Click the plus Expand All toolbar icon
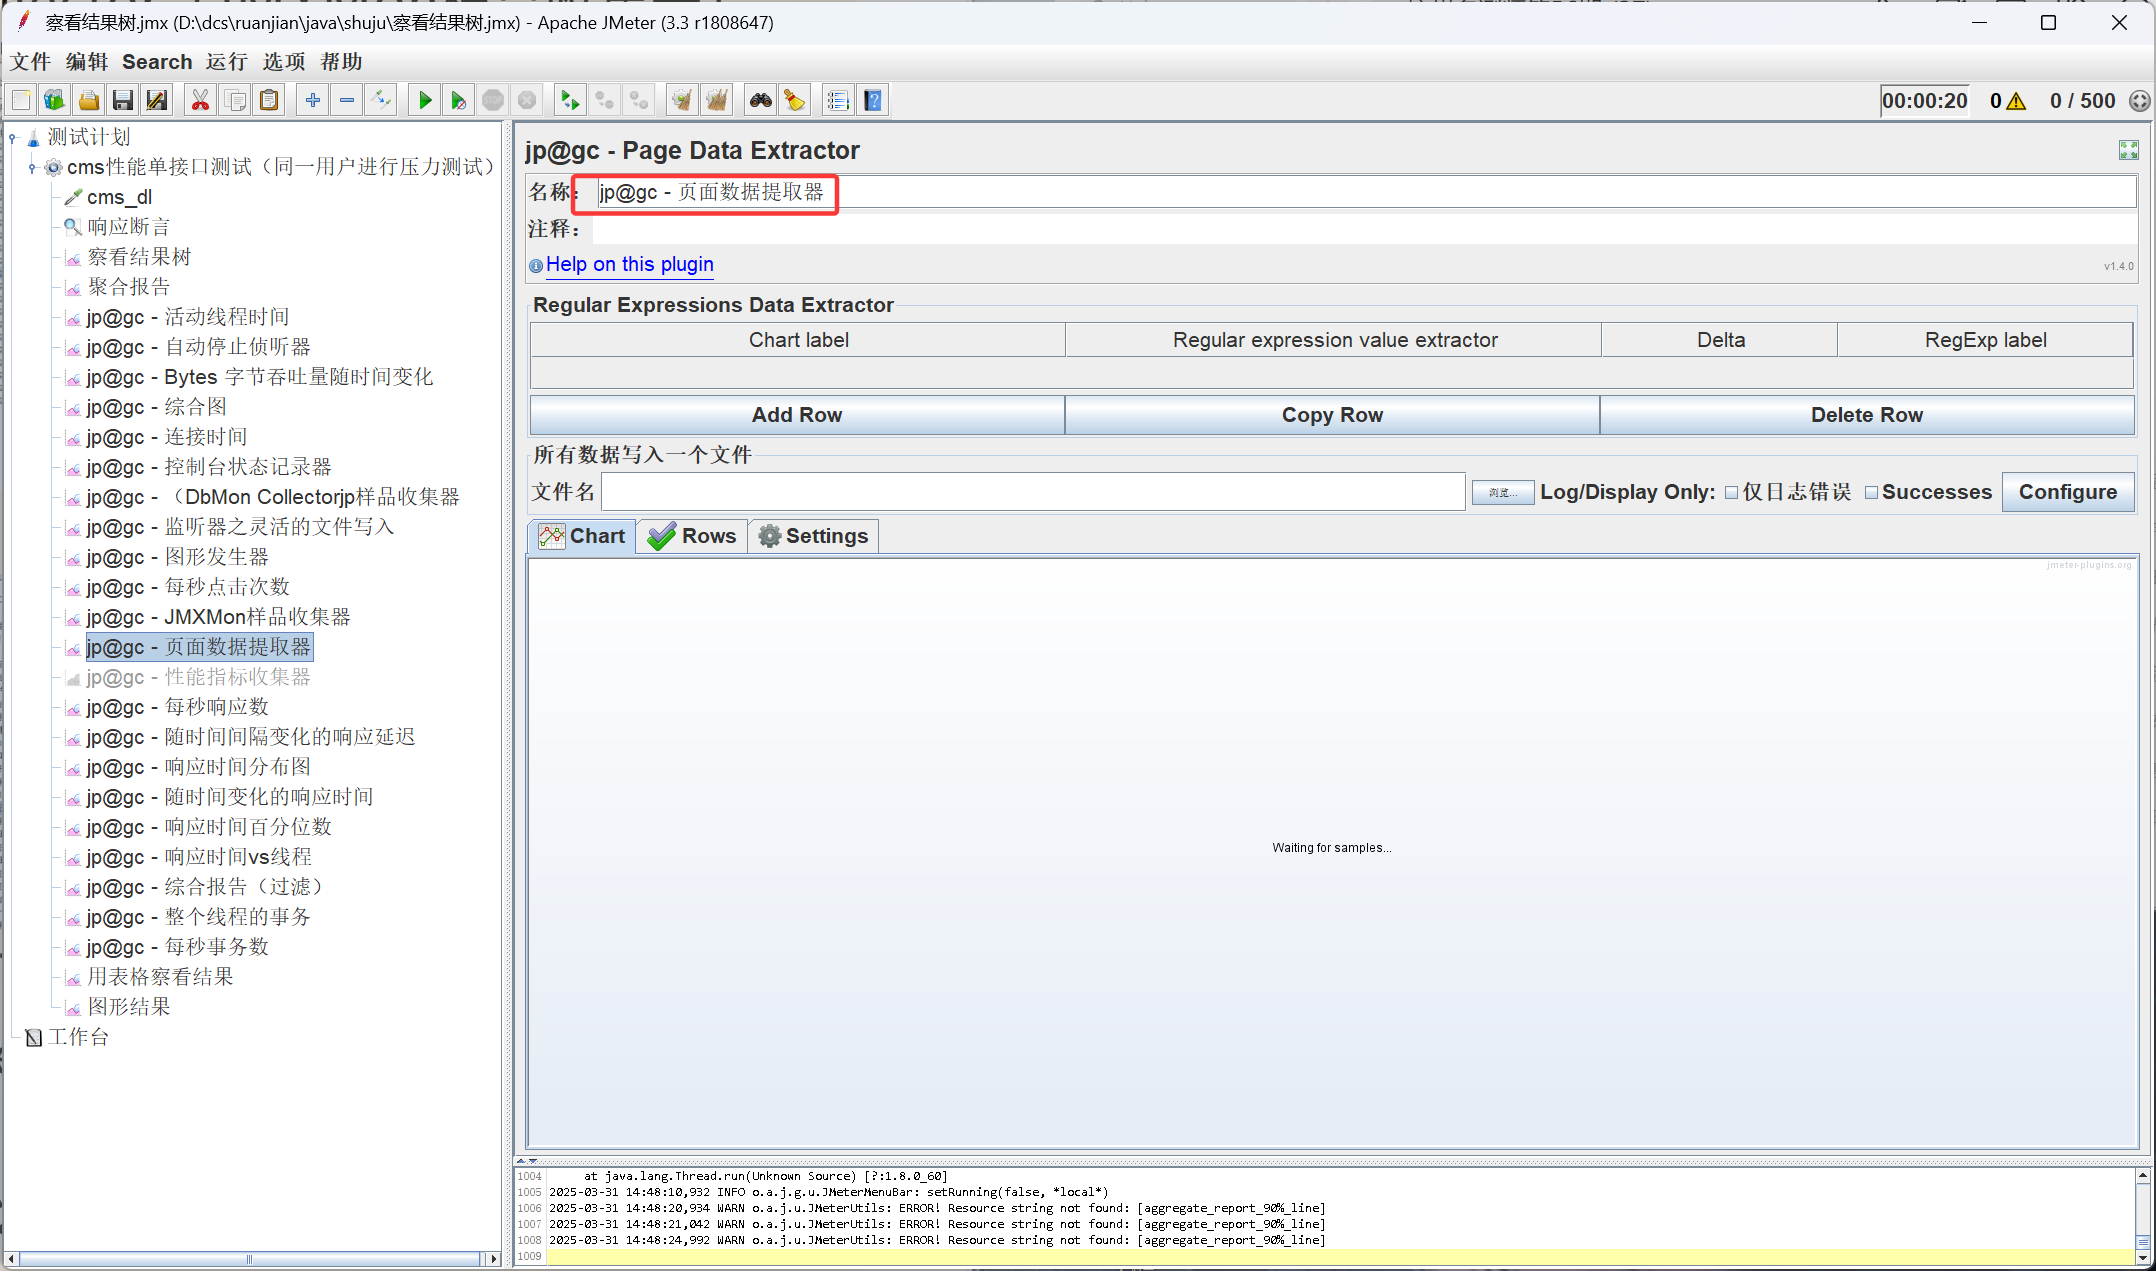The height and width of the screenshot is (1271, 2156). click(x=313, y=100)
